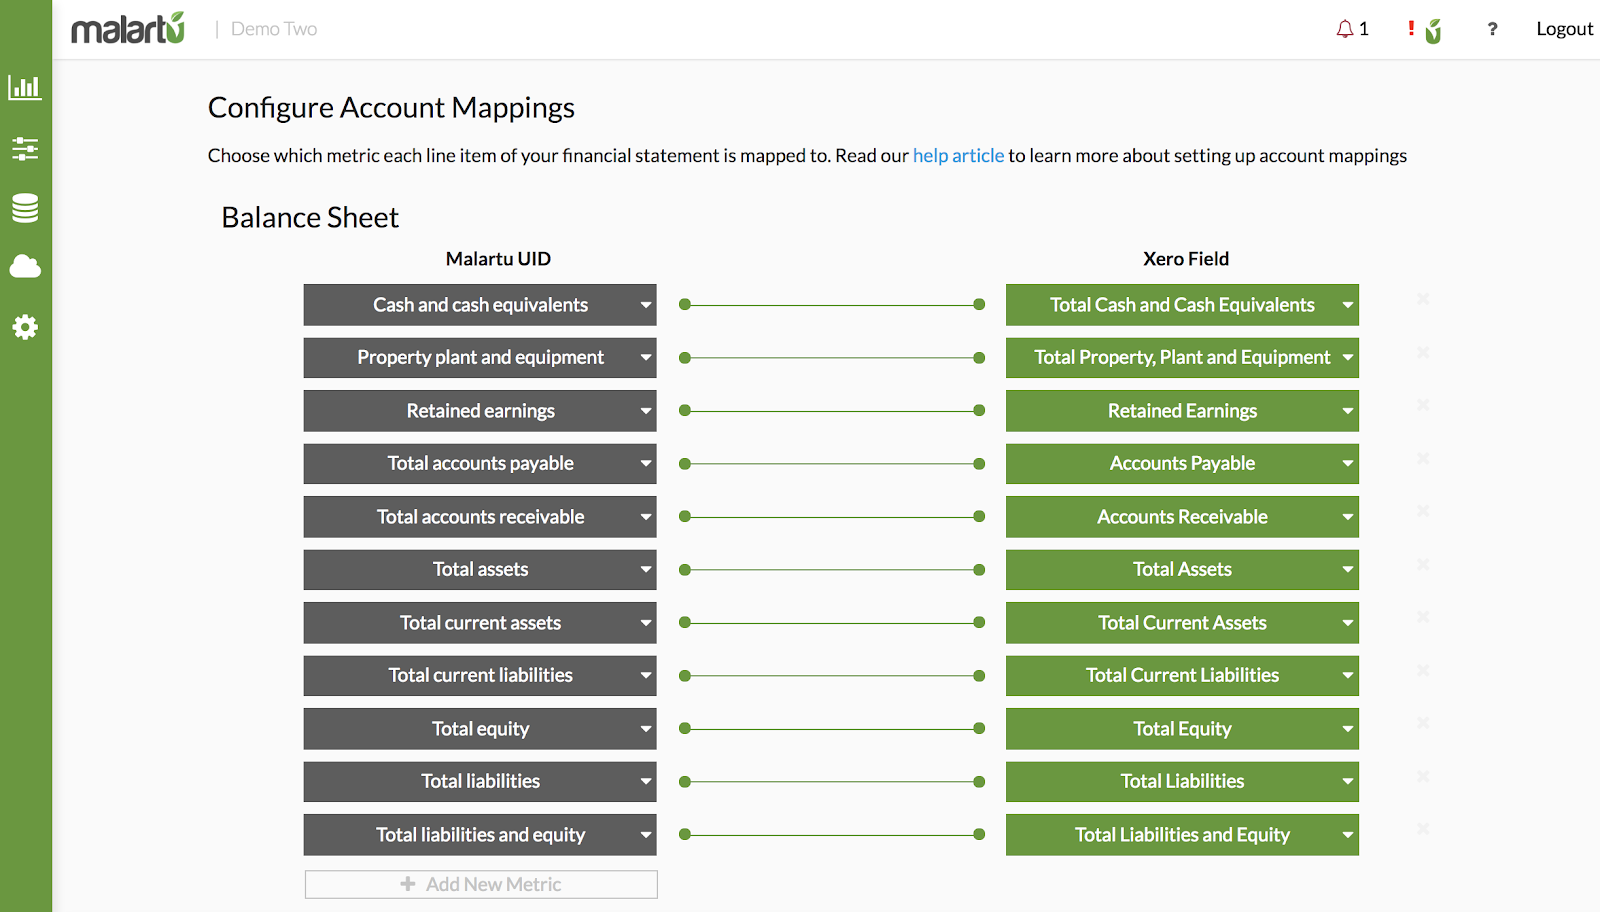The height and width of the screenshot is (912, 1600).
Task: Click Add New Metric button
Action: 481,884
